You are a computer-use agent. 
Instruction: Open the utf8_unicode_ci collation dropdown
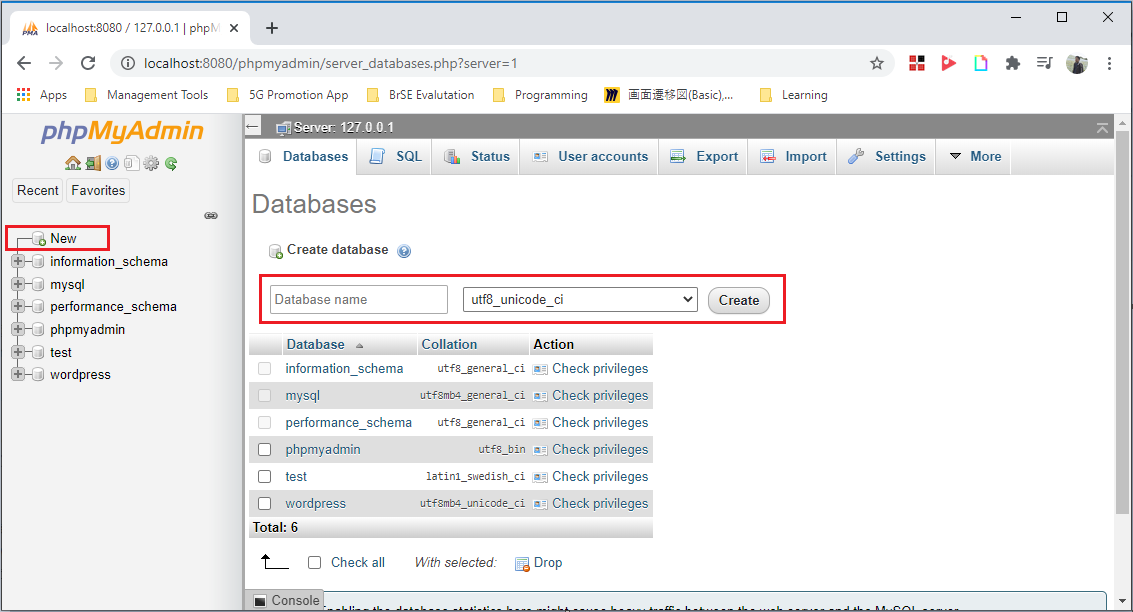[580, 299]
